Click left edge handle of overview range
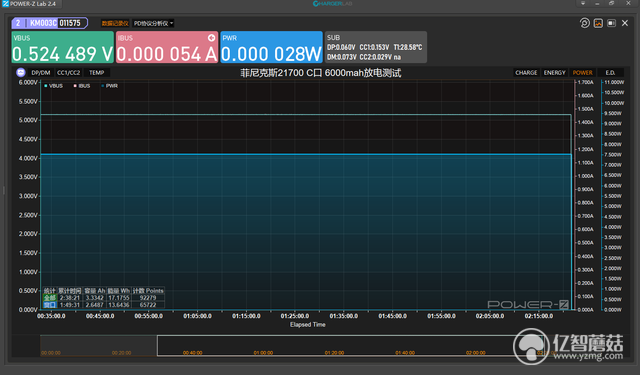This screenshot has width=640, height=375. coord(157,346)
